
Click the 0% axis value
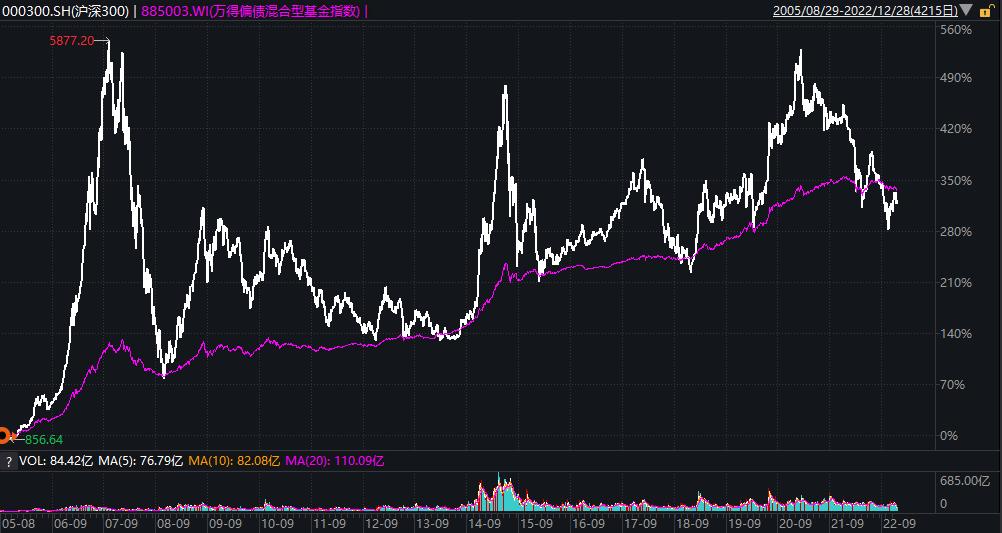tap(949, 436)
